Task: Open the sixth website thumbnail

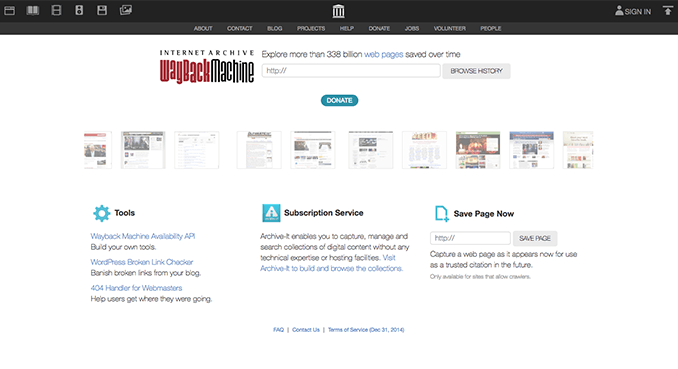Action: 371,150
